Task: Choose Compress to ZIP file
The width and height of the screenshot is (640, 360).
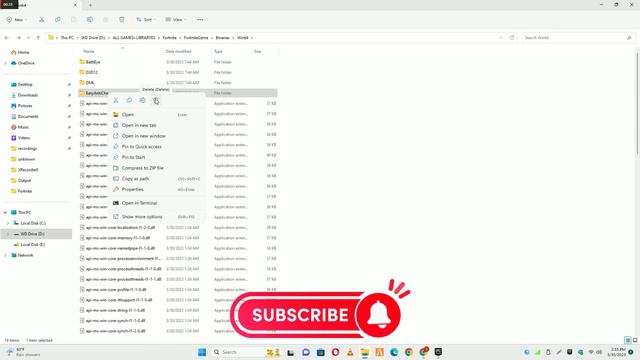Action: point(157,168)
